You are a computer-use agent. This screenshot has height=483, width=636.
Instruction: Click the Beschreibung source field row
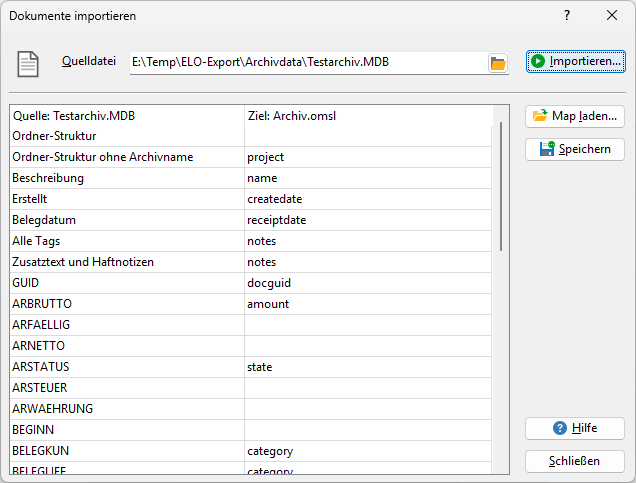[126, 178]
